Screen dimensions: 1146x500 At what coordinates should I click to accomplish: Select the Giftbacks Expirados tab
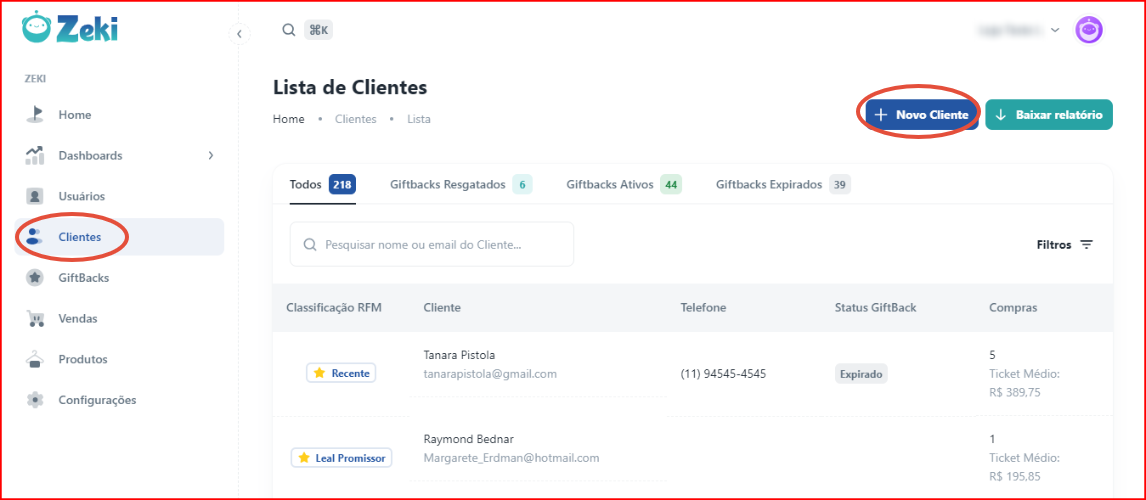tap(783, 185)
